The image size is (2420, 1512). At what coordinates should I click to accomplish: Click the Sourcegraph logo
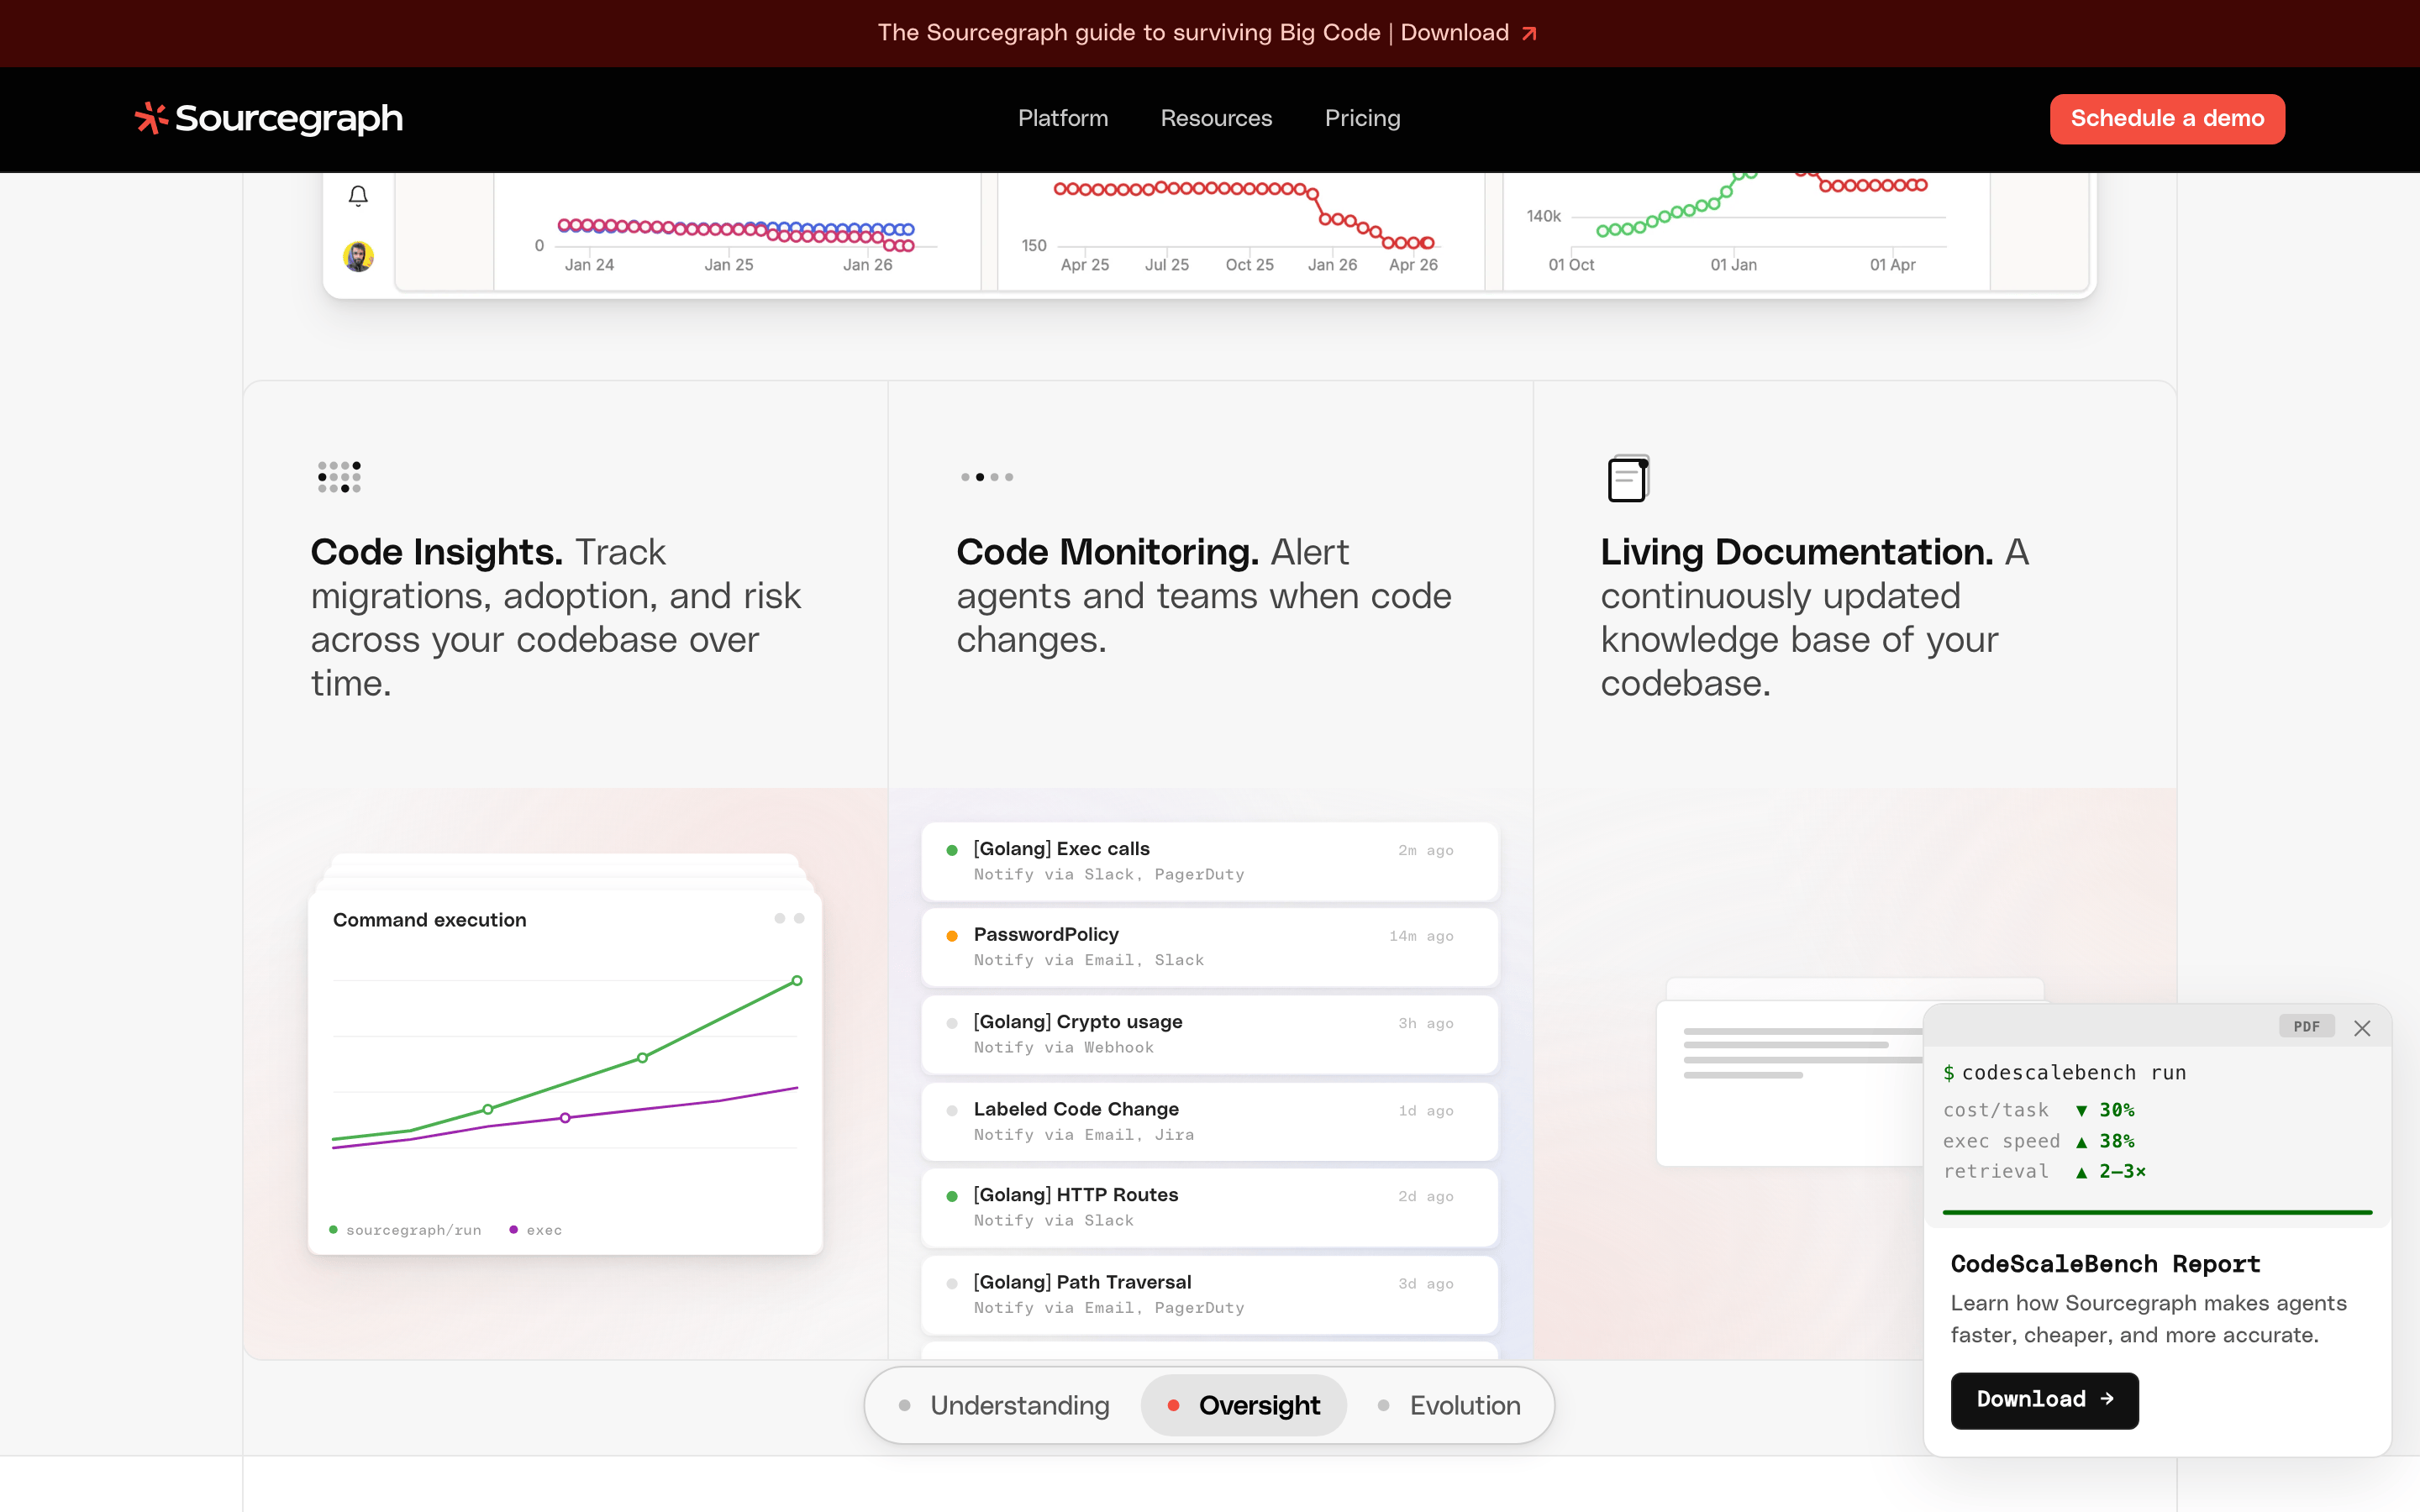click(x=269, y=118)
